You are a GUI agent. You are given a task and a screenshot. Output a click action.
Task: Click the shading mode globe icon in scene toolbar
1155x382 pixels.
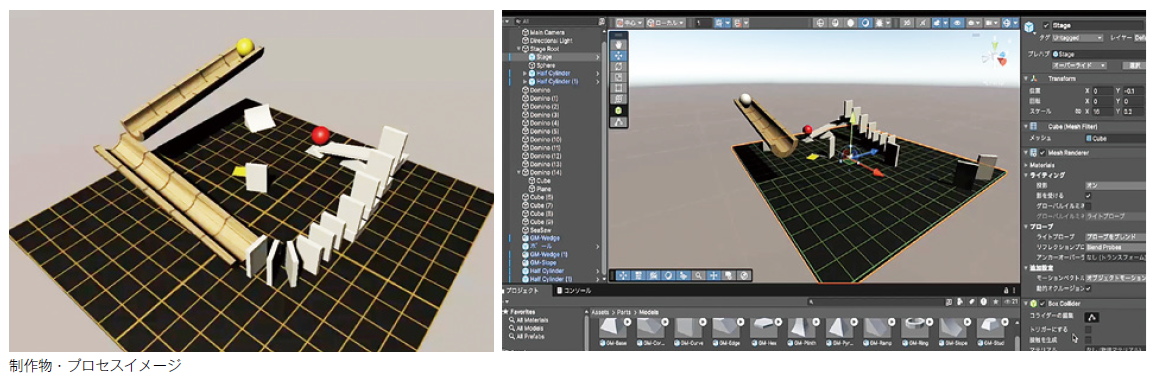(820, 23)
